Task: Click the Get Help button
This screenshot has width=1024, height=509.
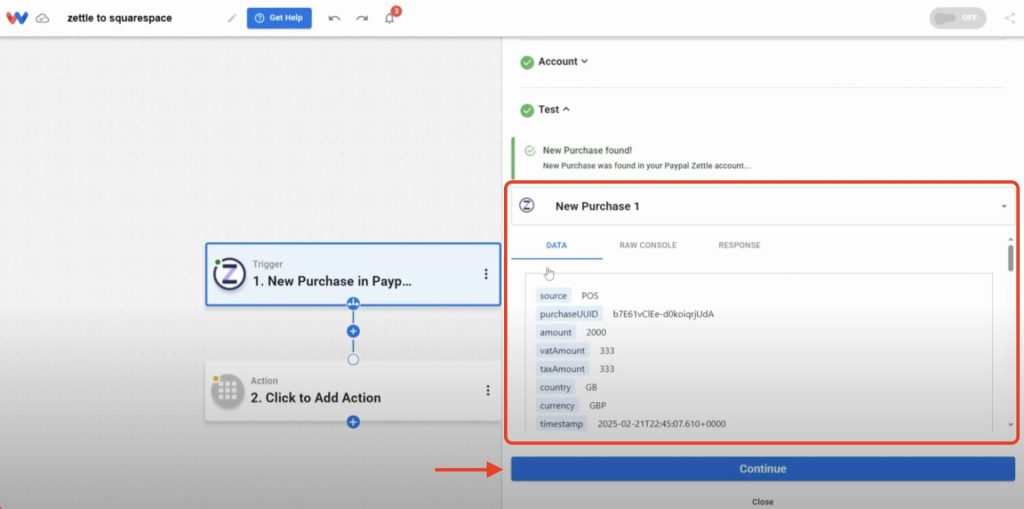Action: [279, 18]
